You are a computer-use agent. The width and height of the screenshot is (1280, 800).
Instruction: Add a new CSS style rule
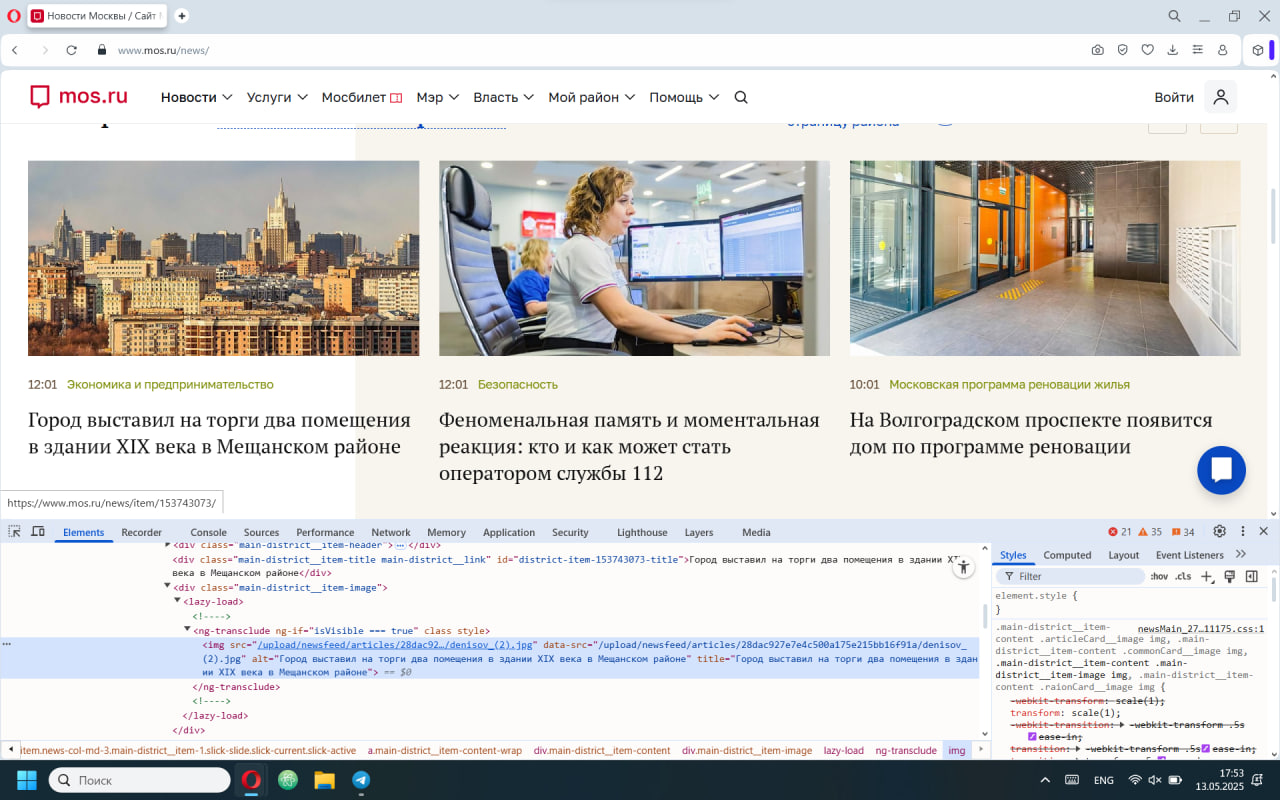coord(1206,576)
